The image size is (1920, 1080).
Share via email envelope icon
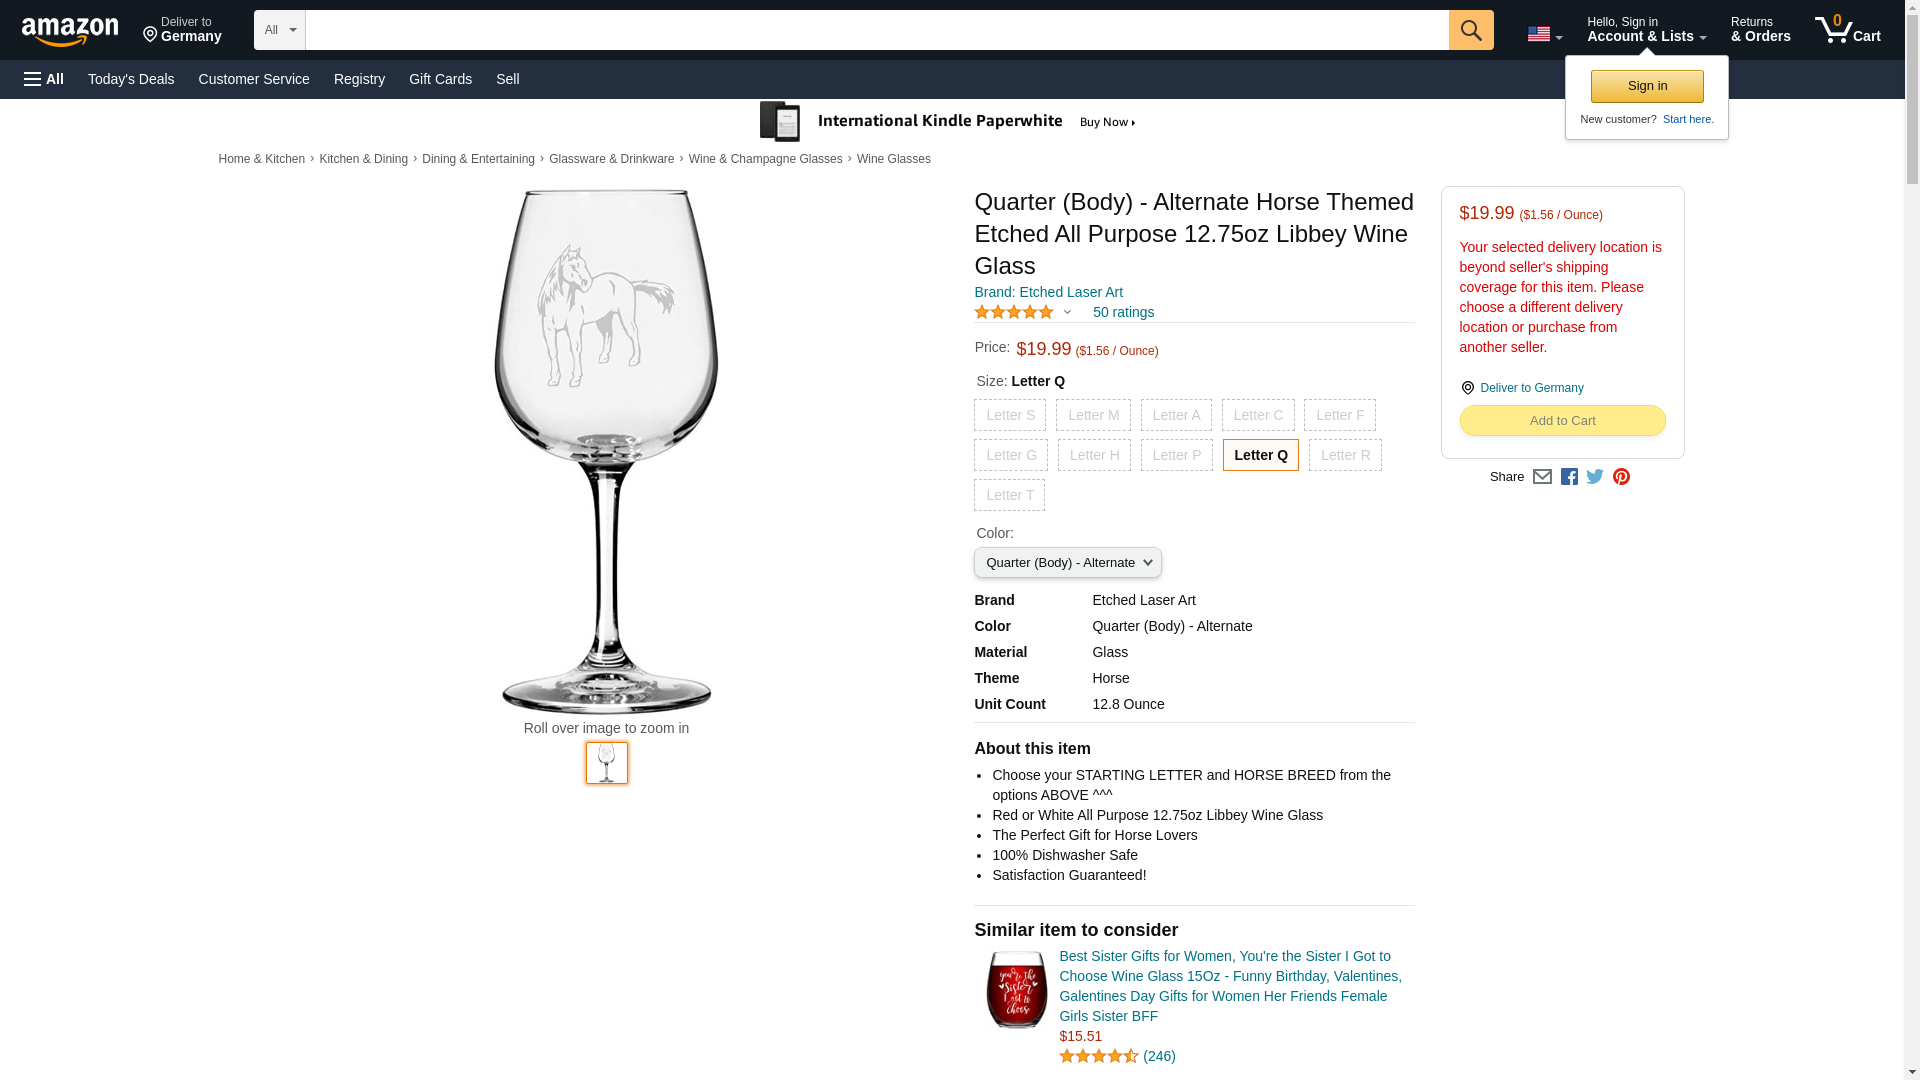coord(1542,477)
